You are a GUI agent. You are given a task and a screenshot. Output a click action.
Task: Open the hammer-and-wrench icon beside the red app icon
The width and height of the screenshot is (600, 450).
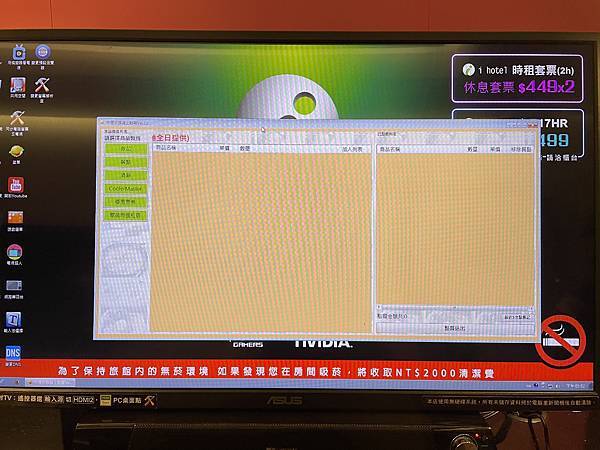[x=42, y=85]
